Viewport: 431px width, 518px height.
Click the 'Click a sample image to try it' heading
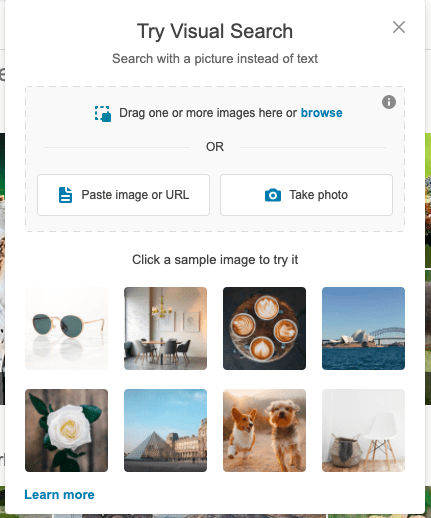[x=215, y=260]
